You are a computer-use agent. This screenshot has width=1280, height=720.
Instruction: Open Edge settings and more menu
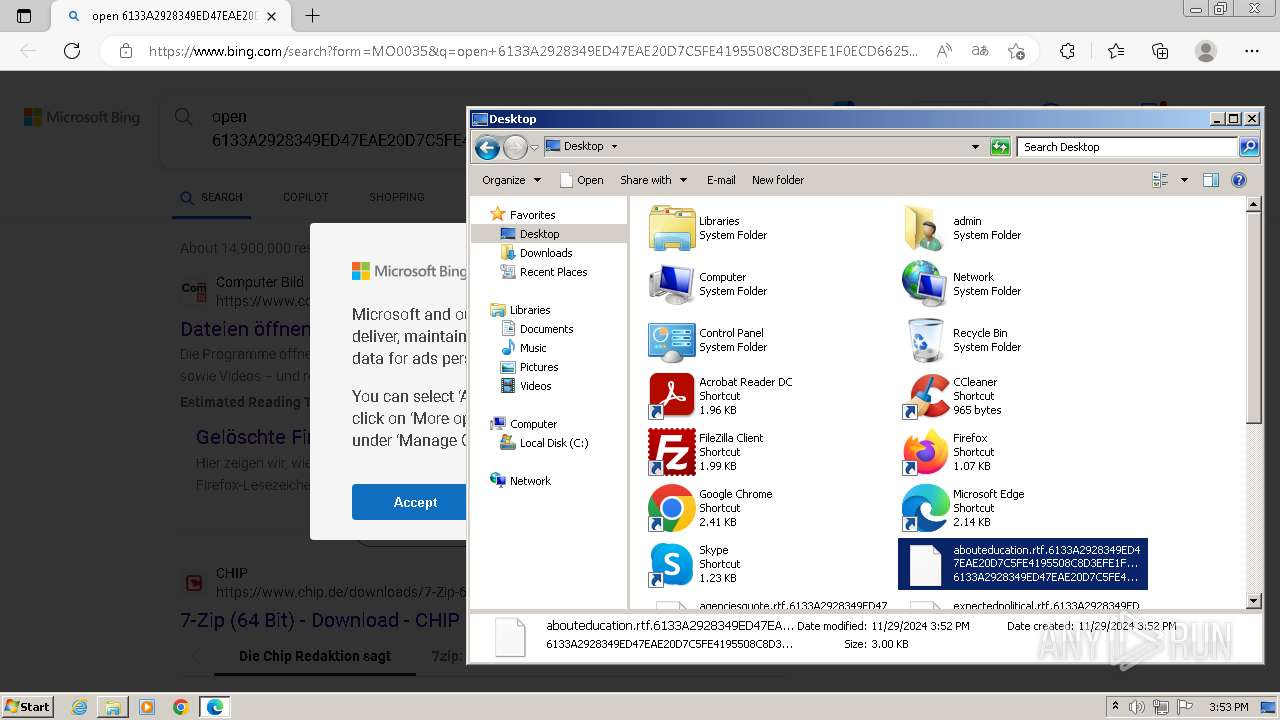(x=1252, y=51)
